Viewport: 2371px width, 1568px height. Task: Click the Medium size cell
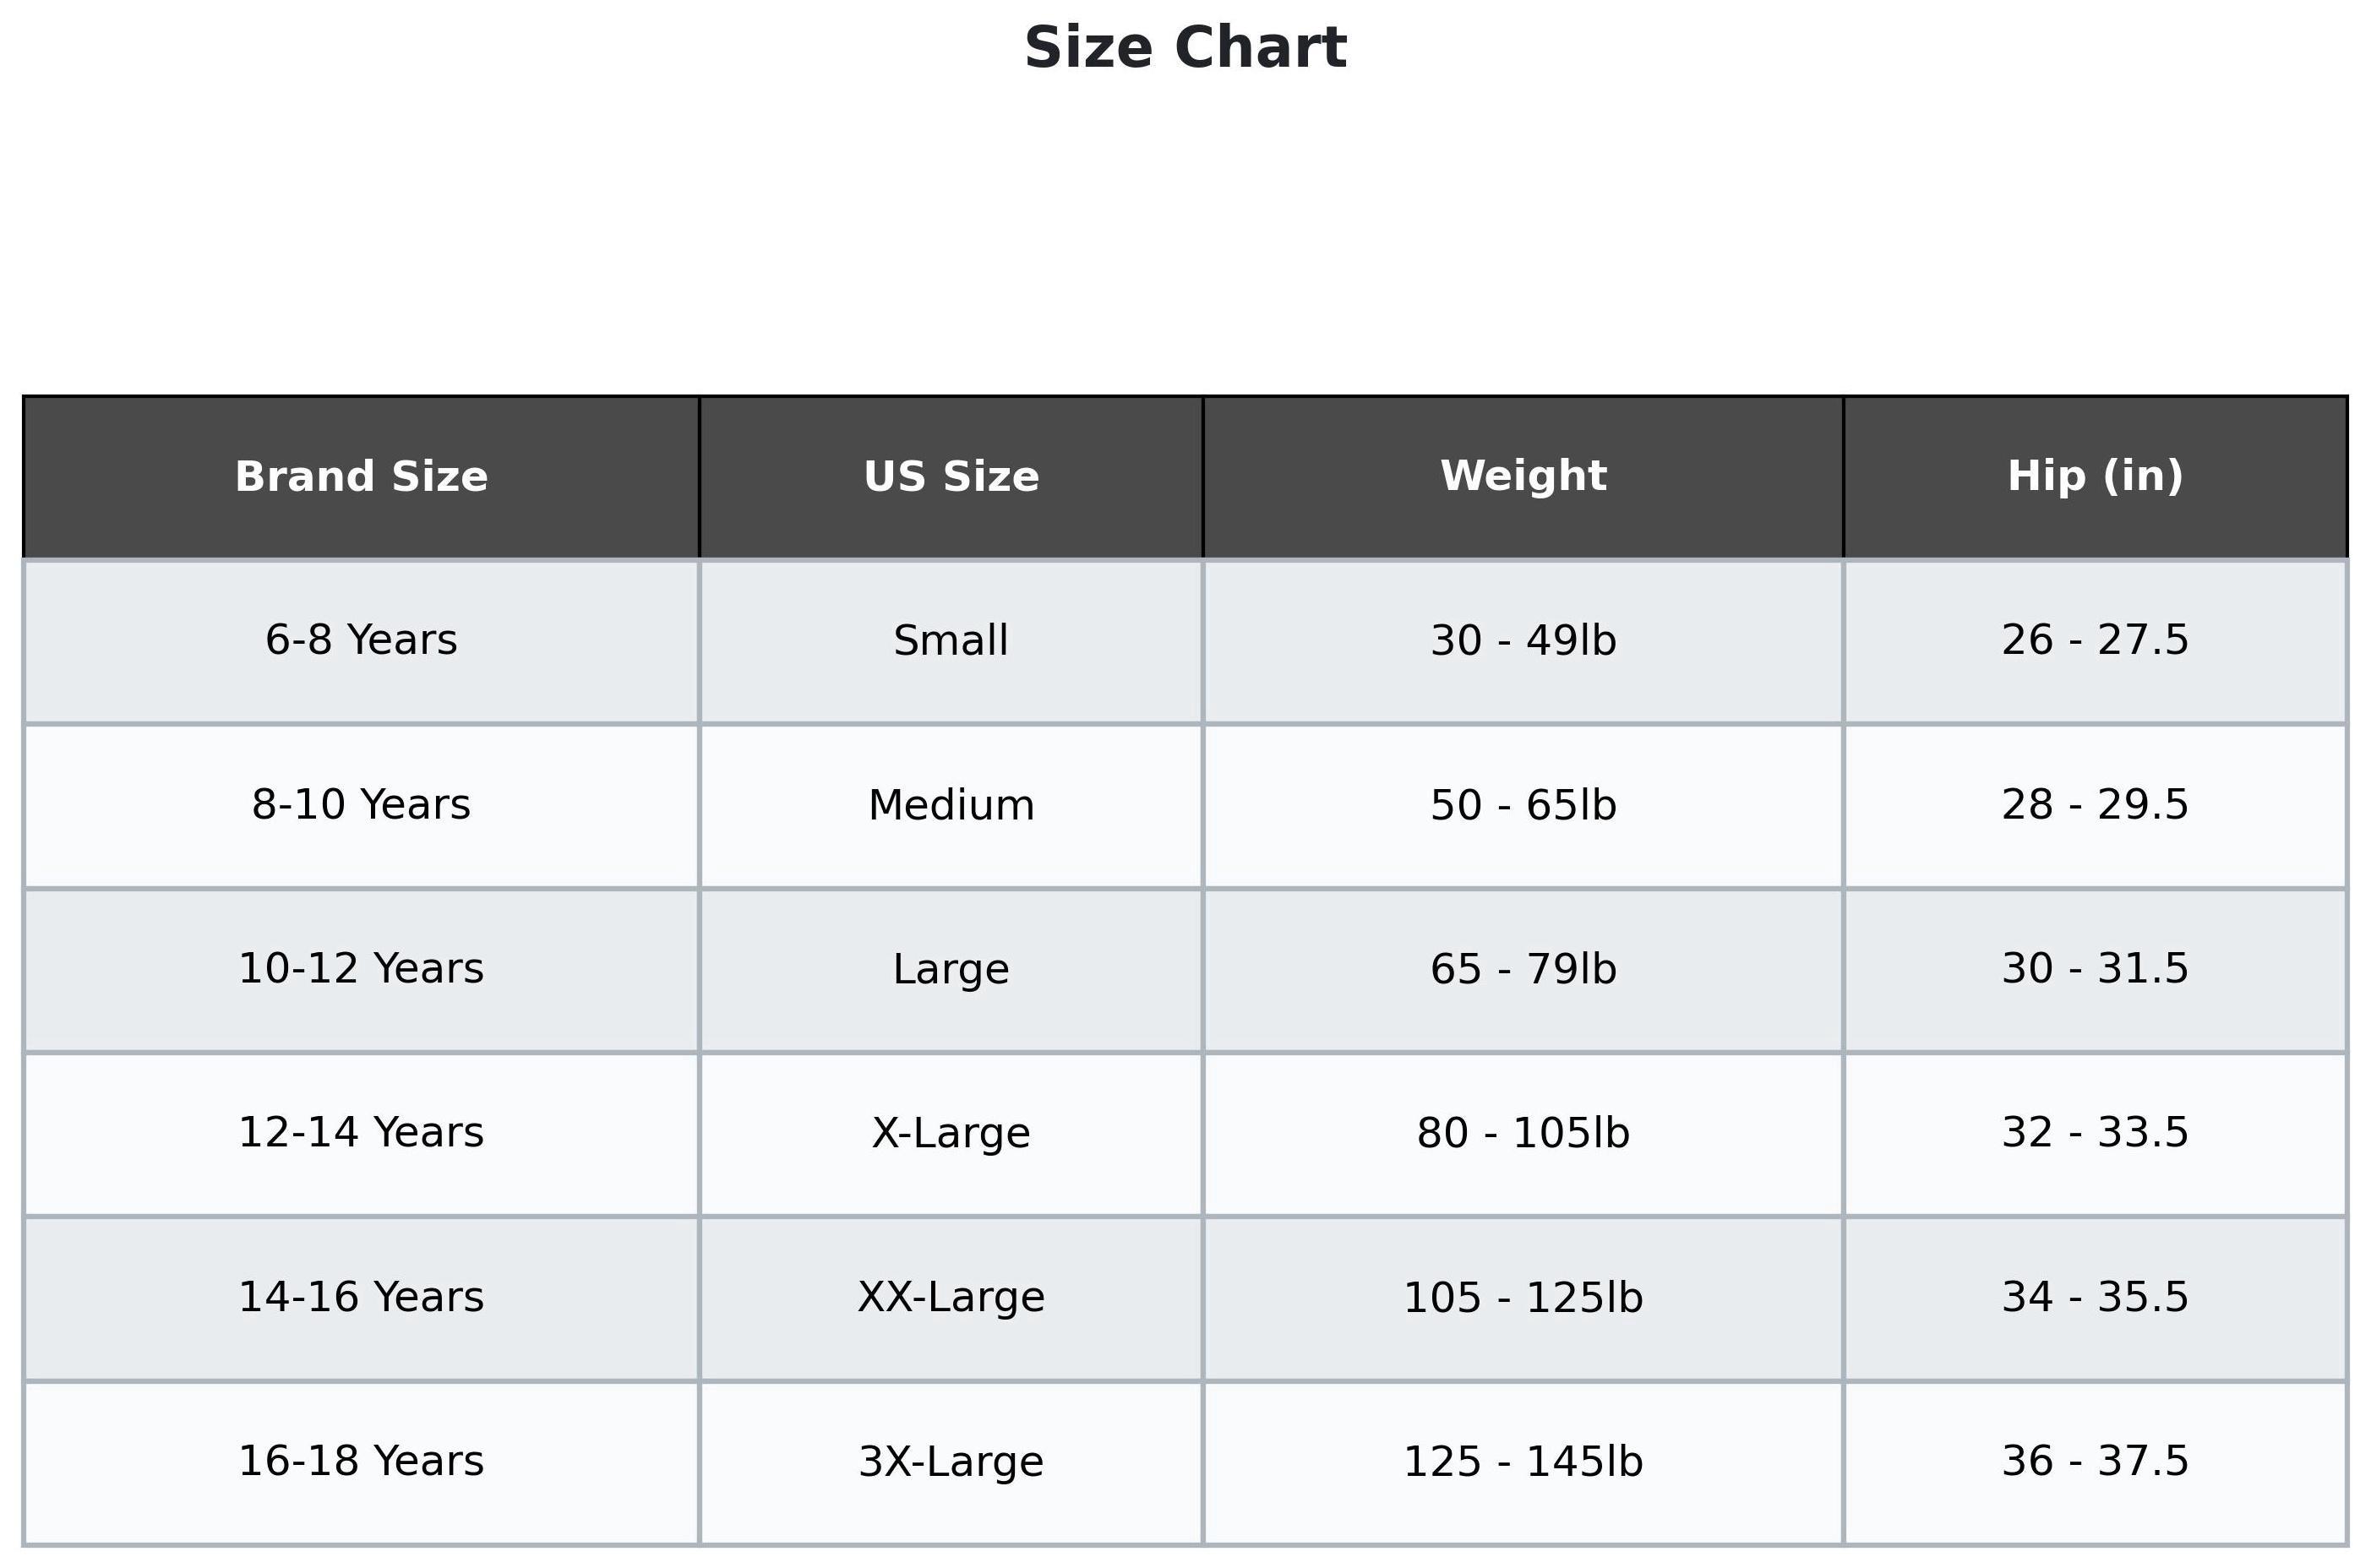951,805
